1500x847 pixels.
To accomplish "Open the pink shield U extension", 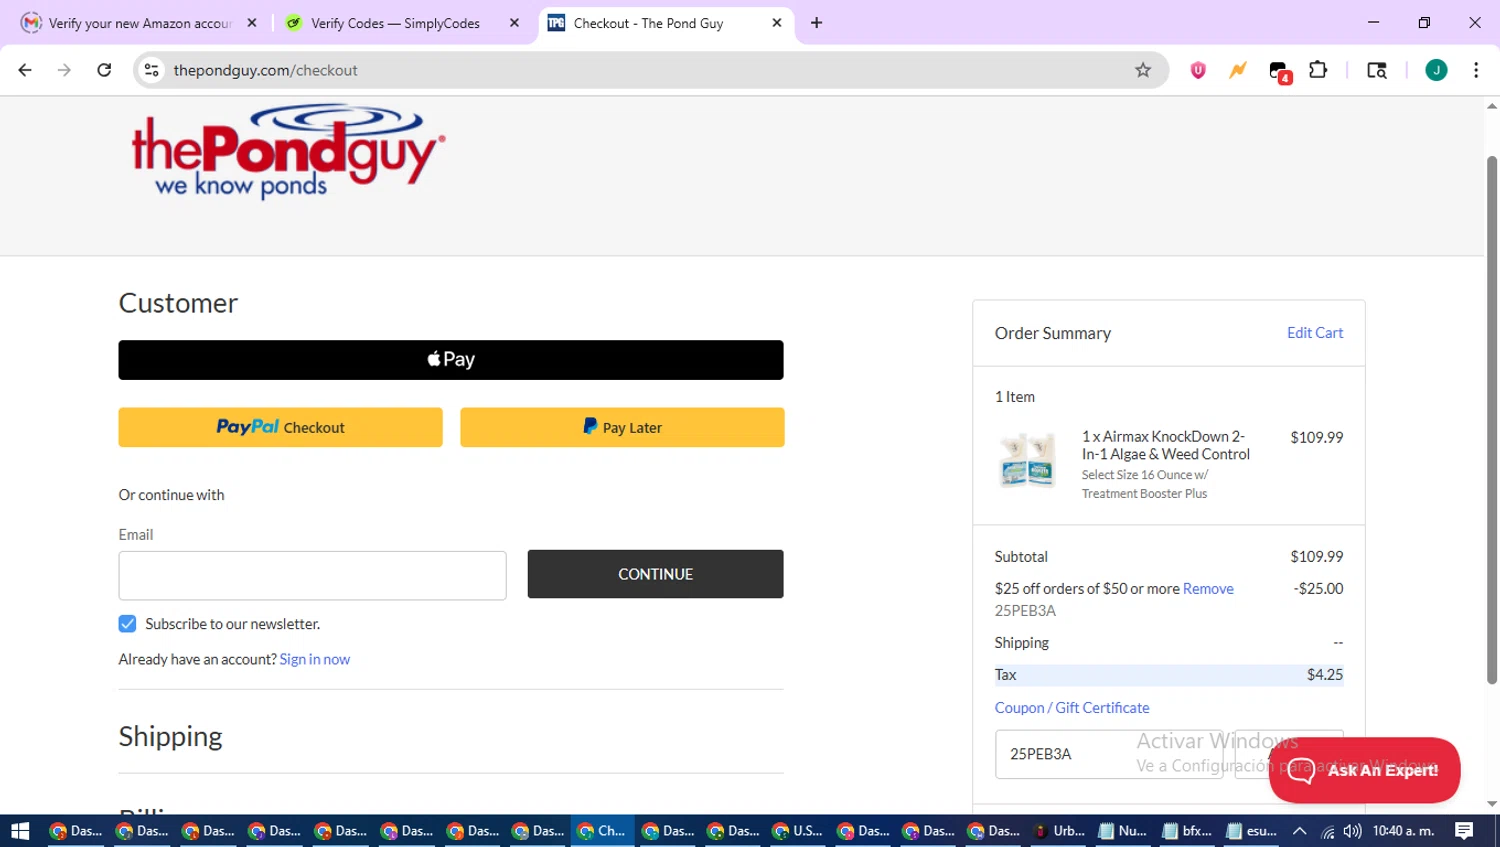I will tap(1198, 70).
